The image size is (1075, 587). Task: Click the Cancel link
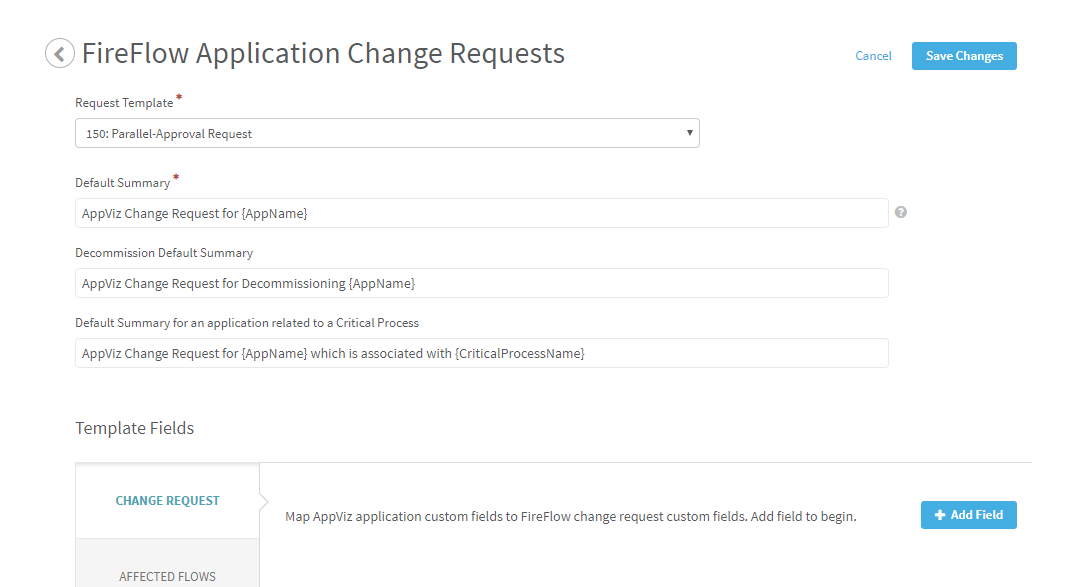[x=873, y=56]
